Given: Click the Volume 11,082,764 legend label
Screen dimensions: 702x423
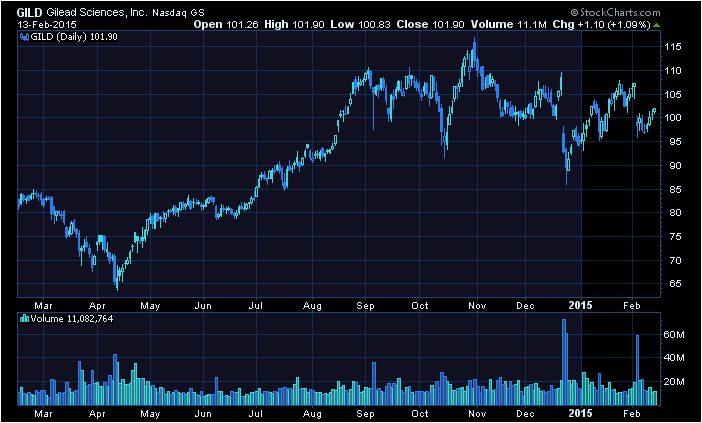Looking at the screenshot, I should pos(72,319).
